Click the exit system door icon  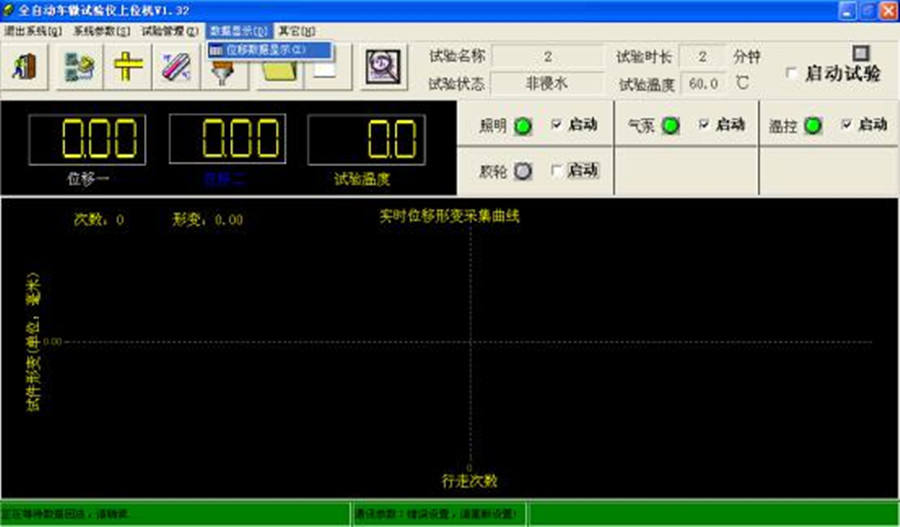pyautogui.click(x=24, y=67)
